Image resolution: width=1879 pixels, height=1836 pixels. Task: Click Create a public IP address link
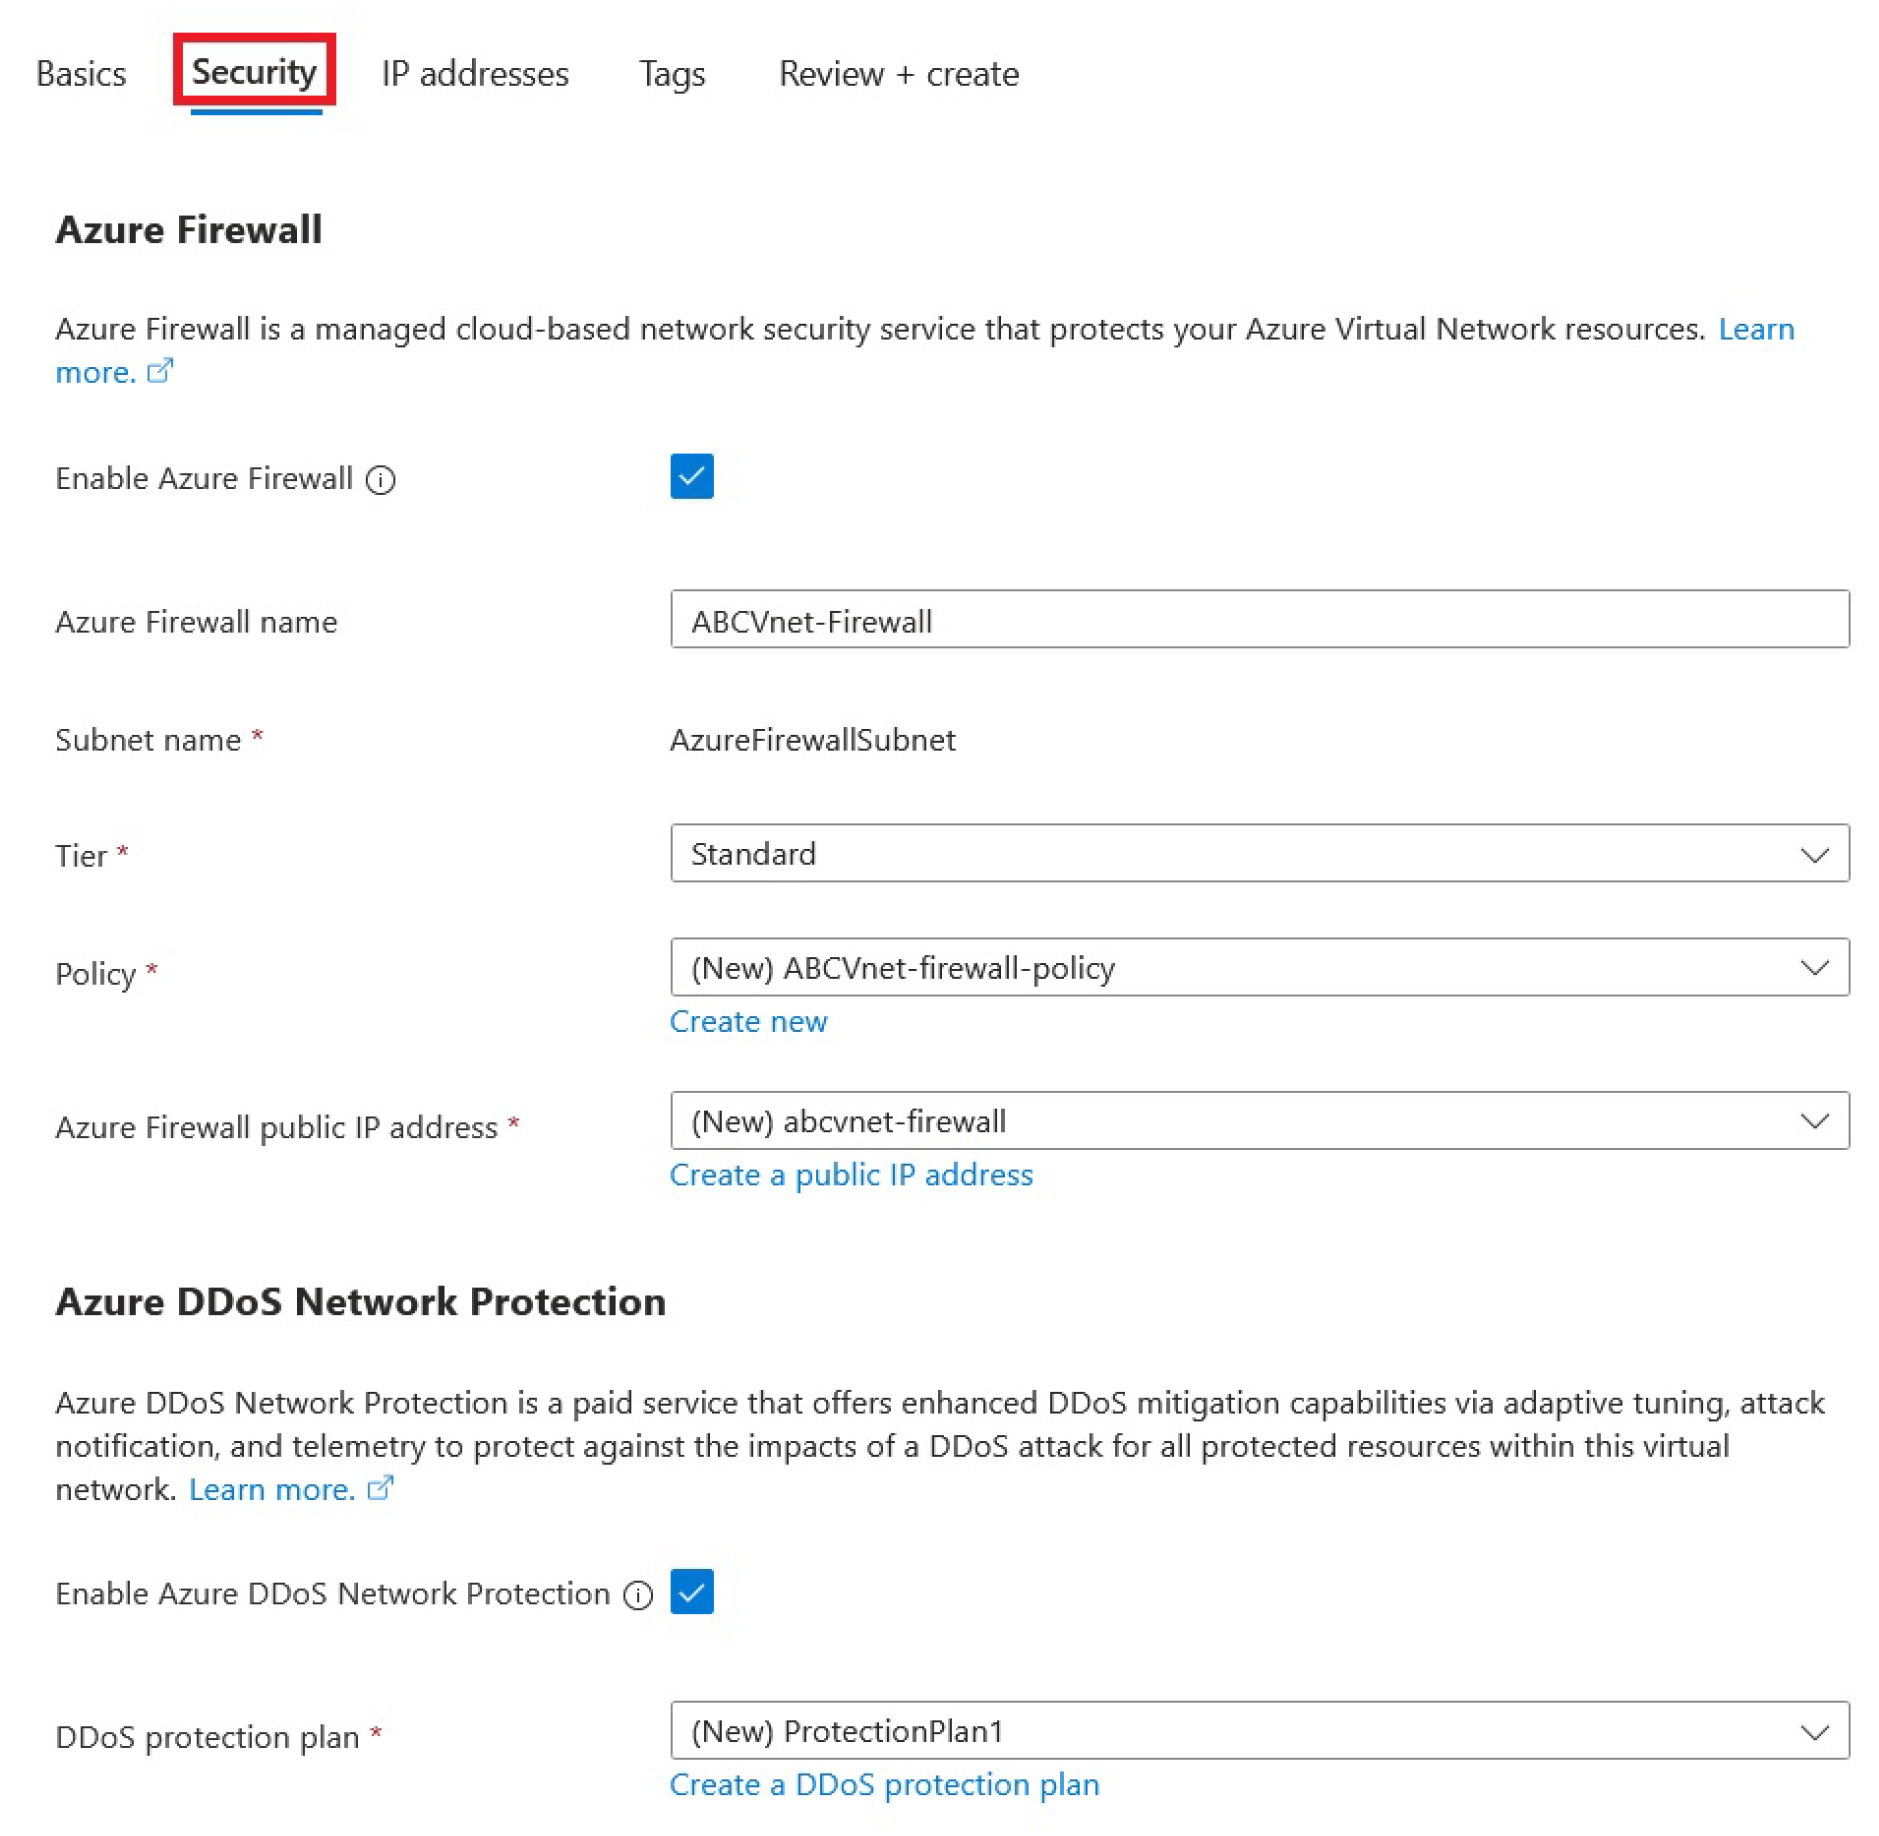click(x=850, y=1175)
